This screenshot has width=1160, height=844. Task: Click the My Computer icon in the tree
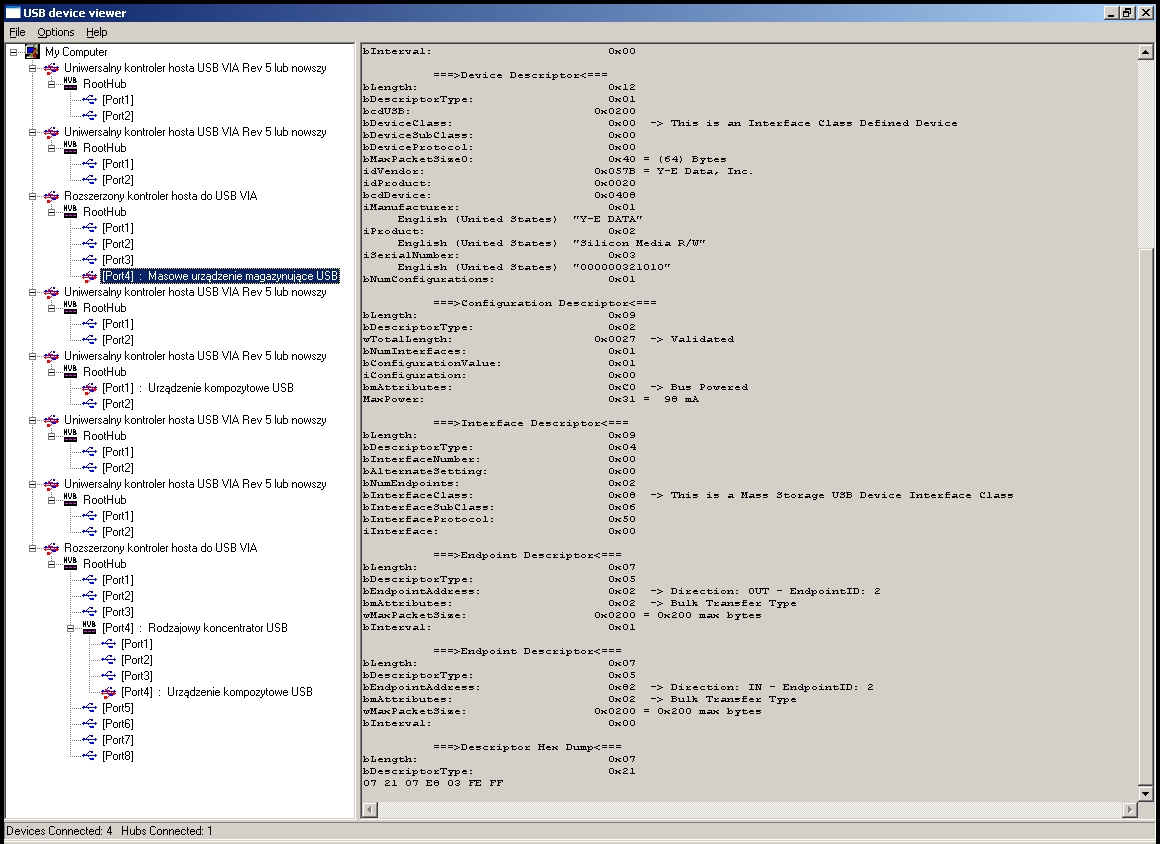coord(32,52)
